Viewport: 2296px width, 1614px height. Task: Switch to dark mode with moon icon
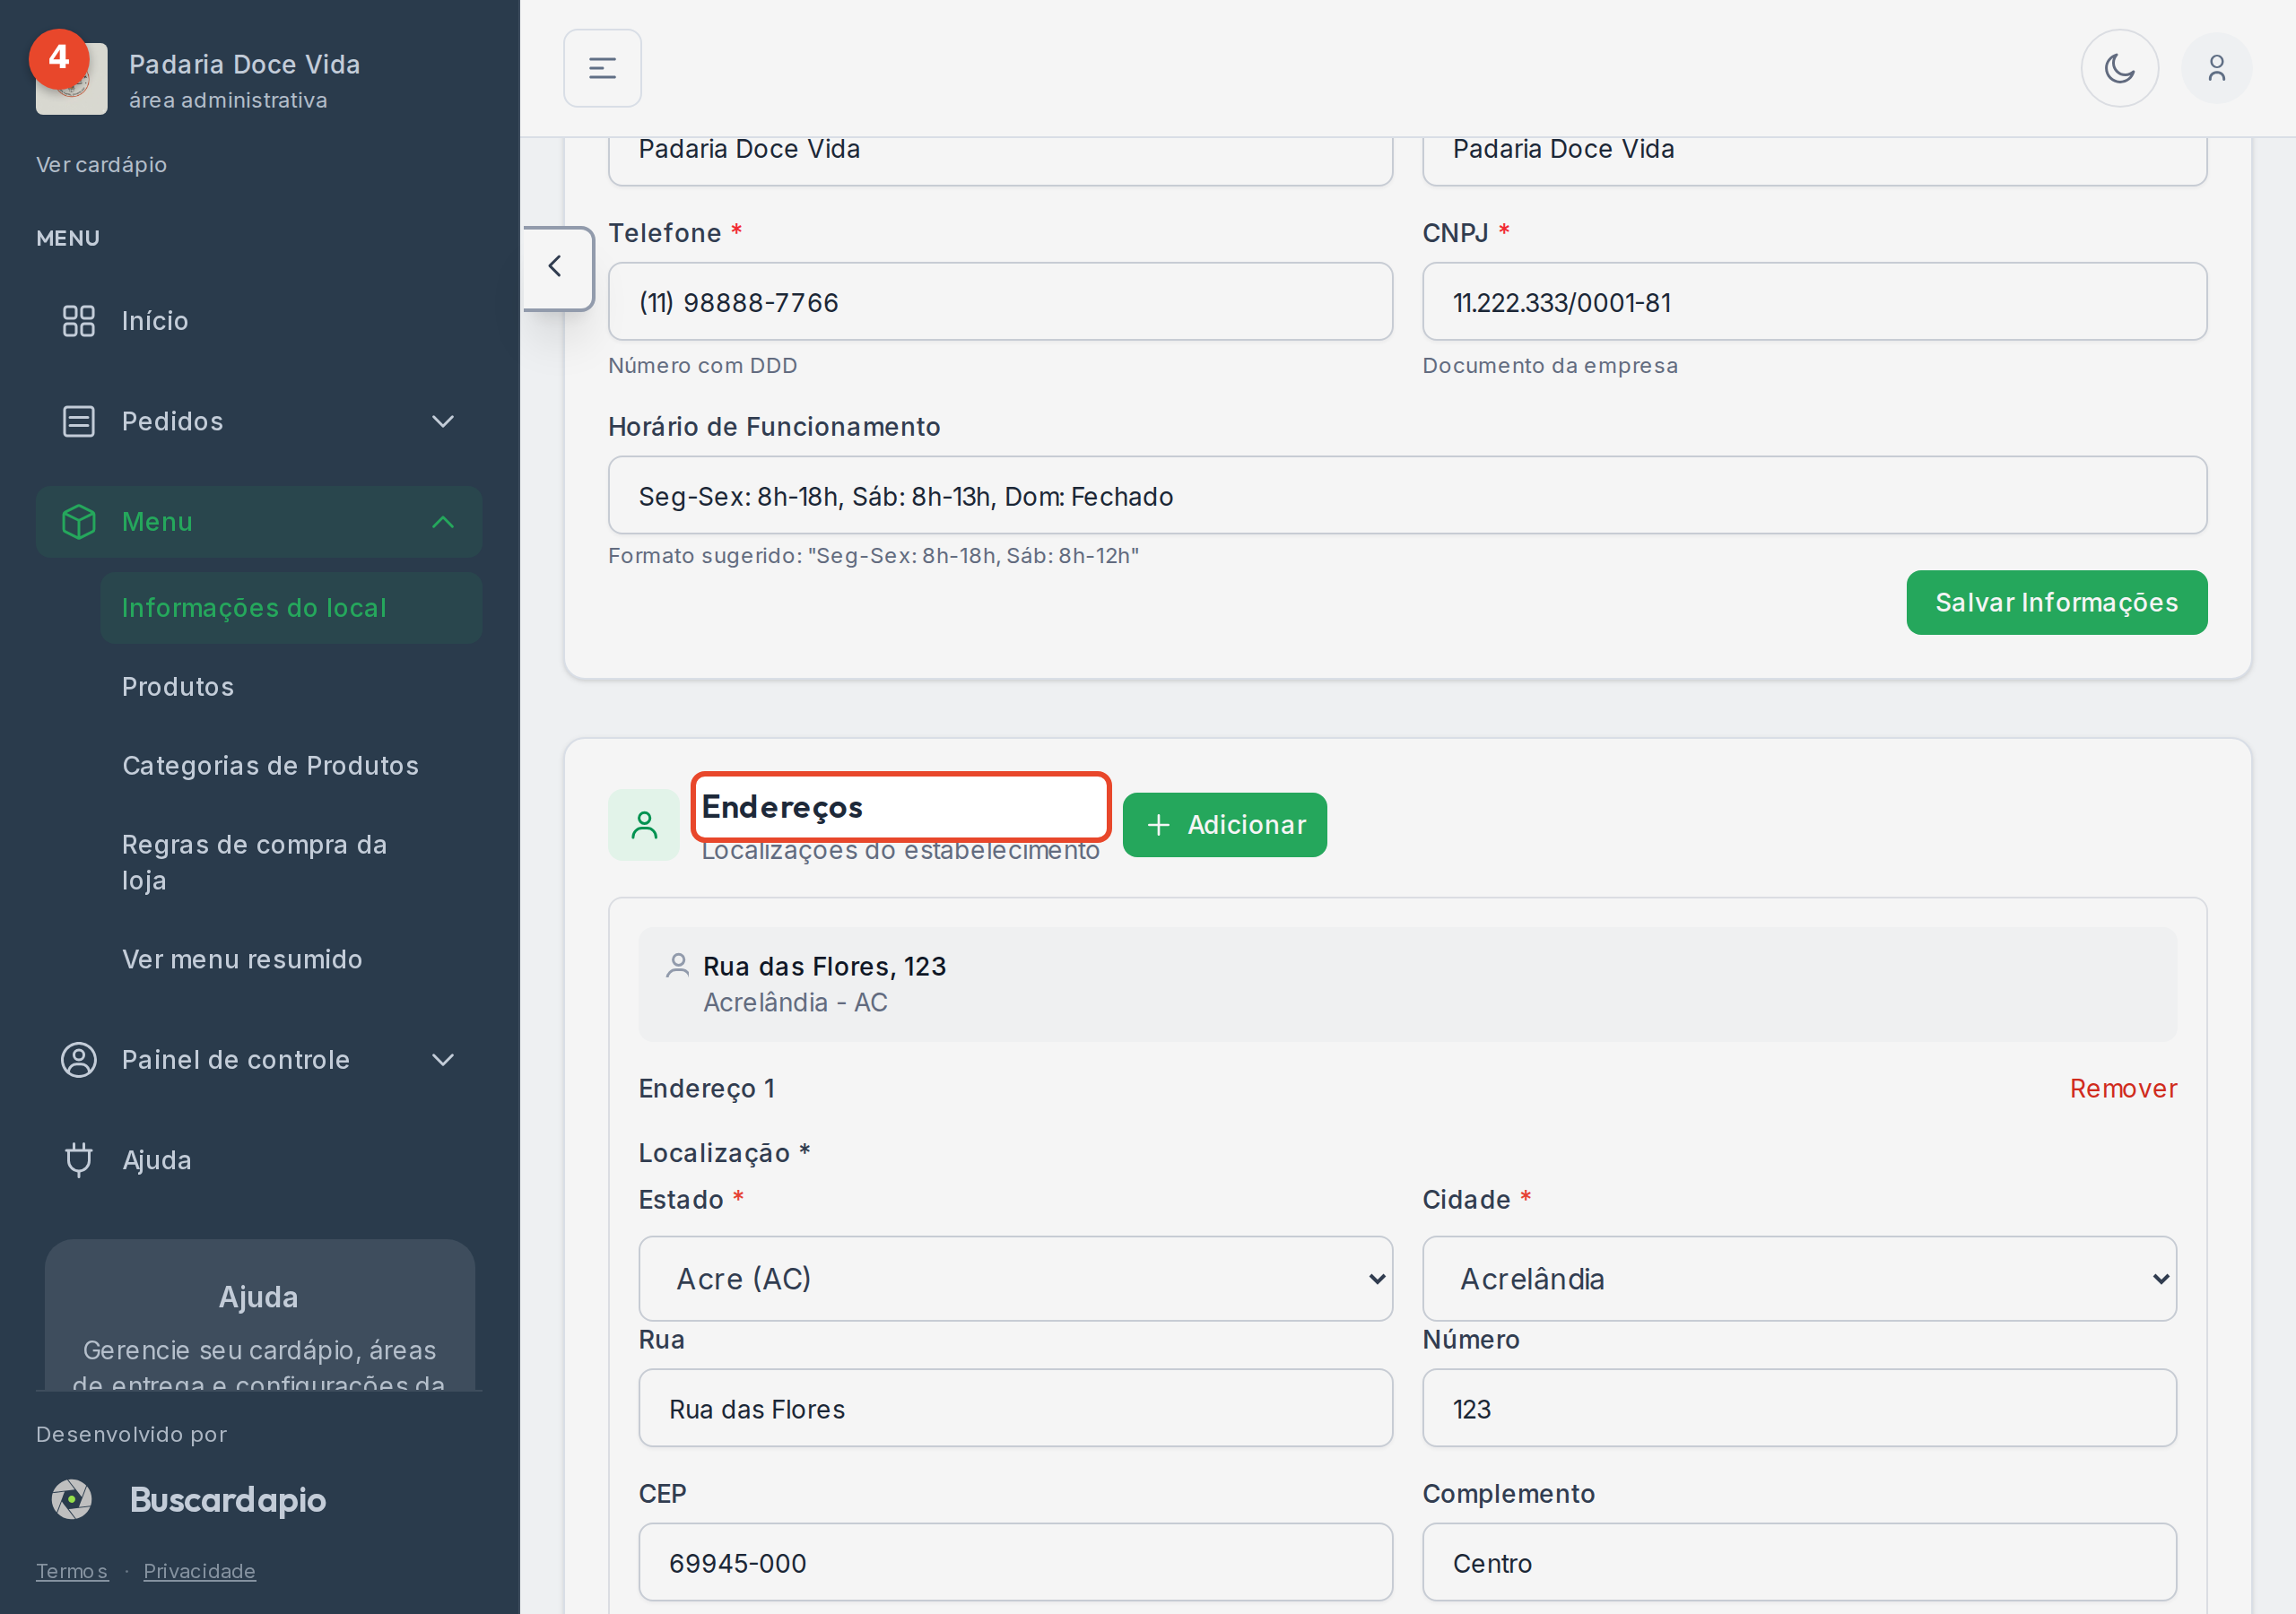coord(2119,68)
